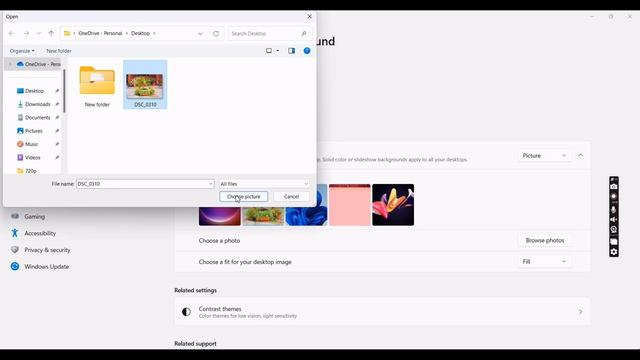Open view options dropdown arrow

[278, 51]
